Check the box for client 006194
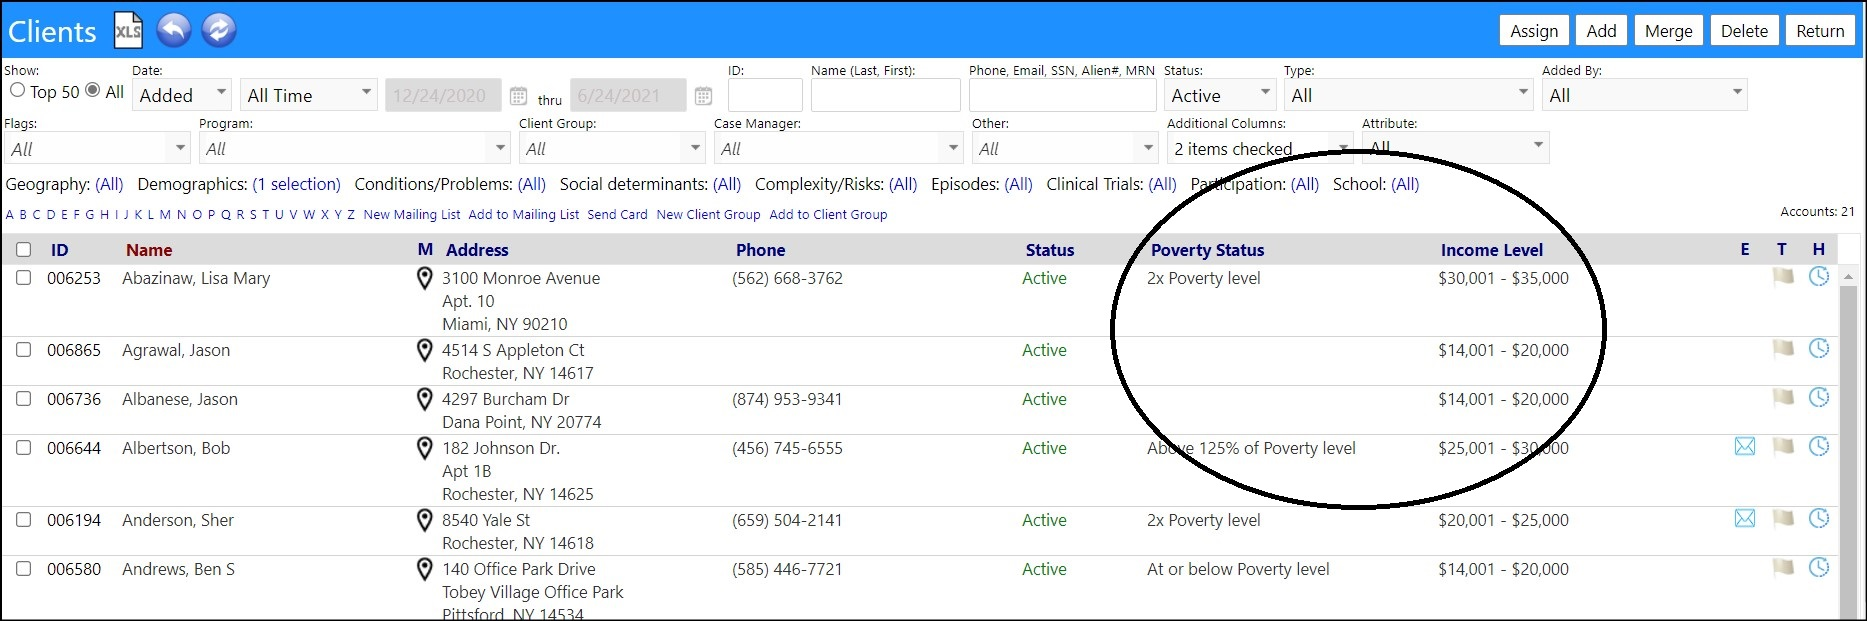Viewport: 1867px width, 621px height. coord(24,520)
